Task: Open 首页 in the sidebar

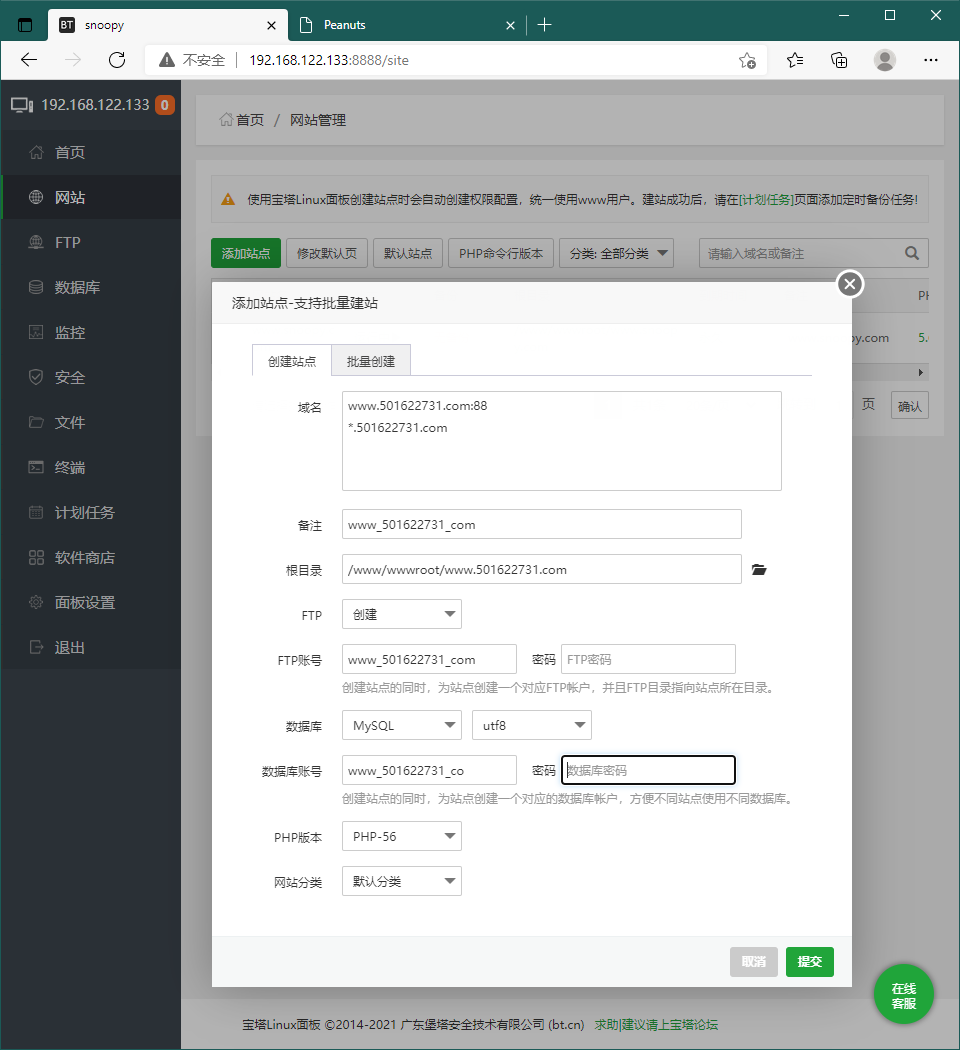Action: (91, 153)
